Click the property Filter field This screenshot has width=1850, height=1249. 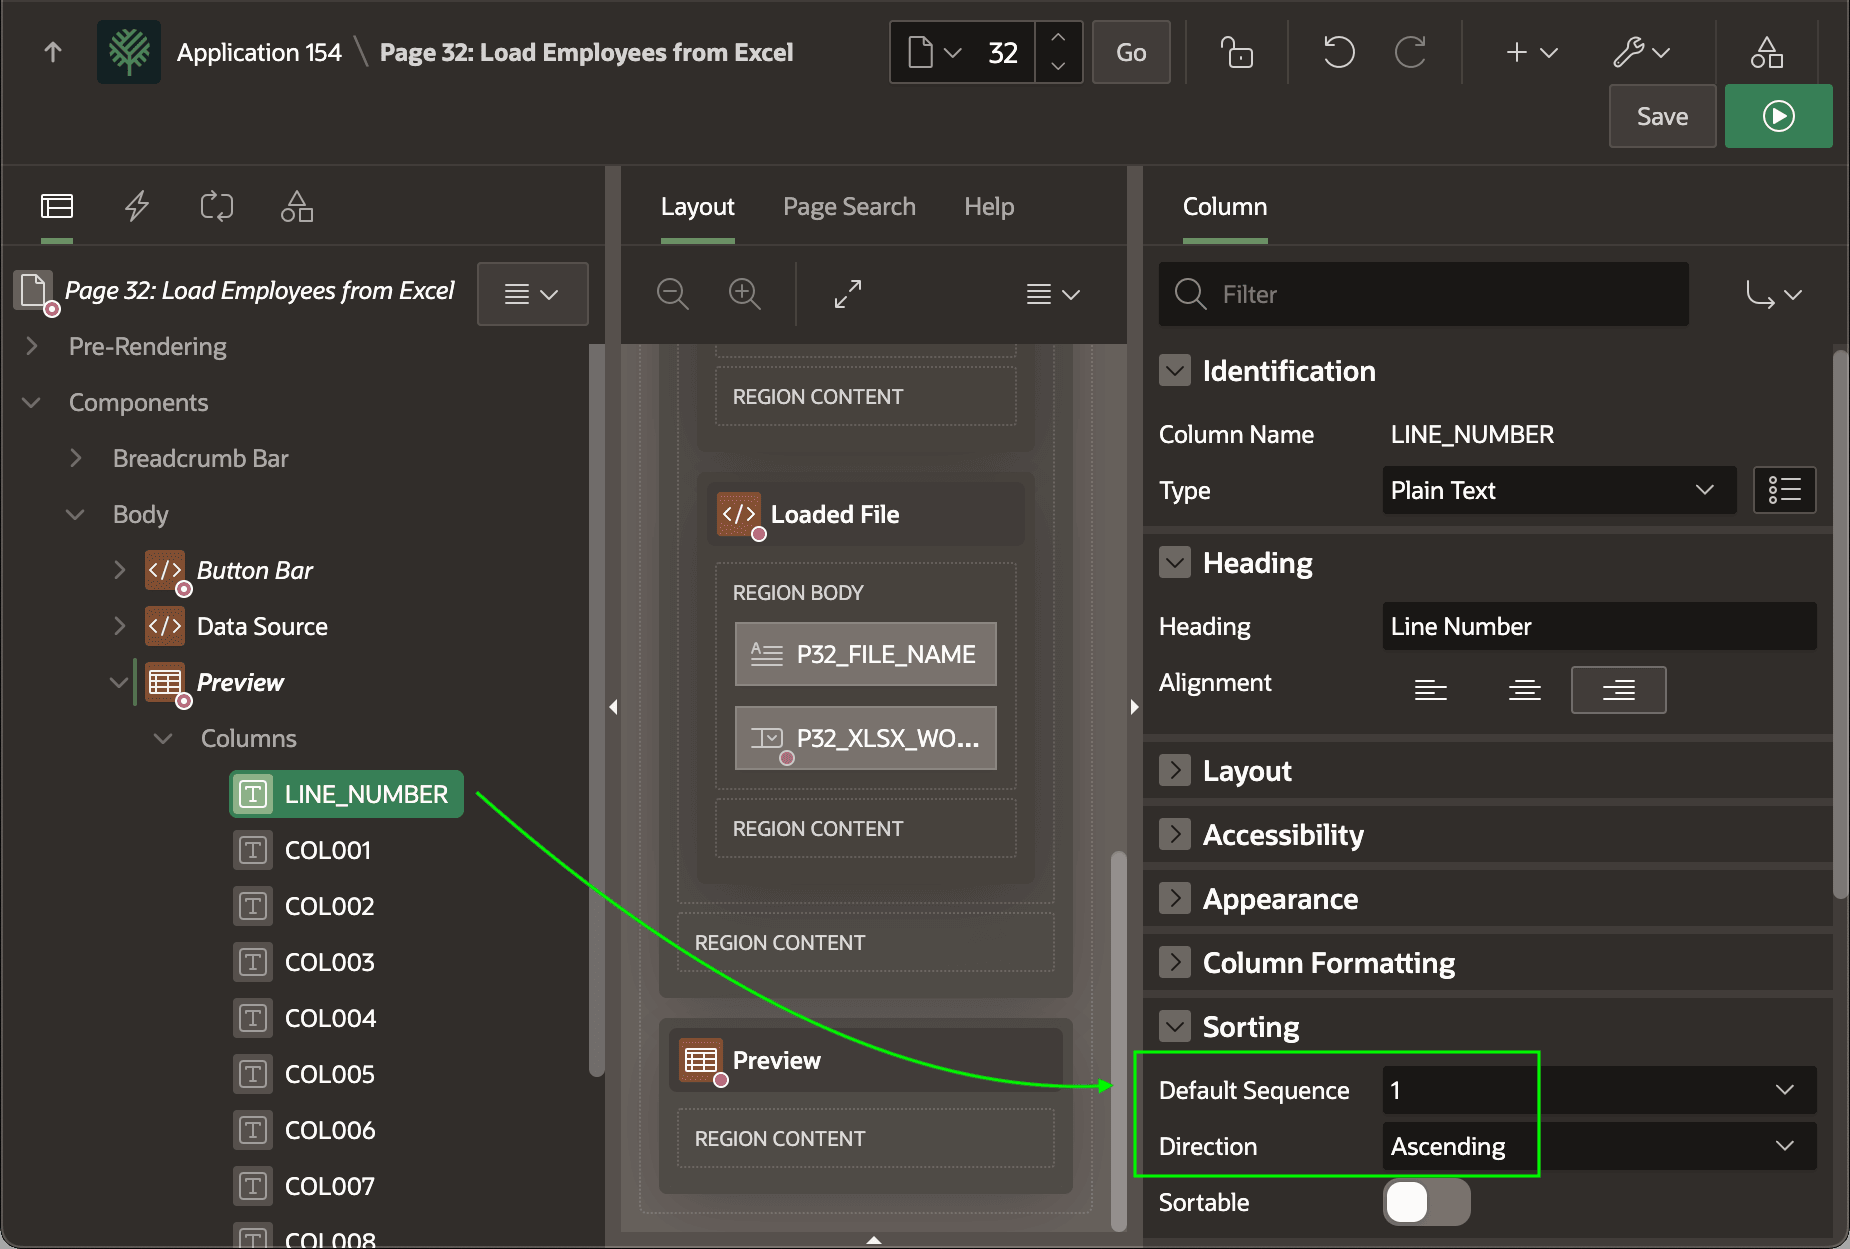1424,294
